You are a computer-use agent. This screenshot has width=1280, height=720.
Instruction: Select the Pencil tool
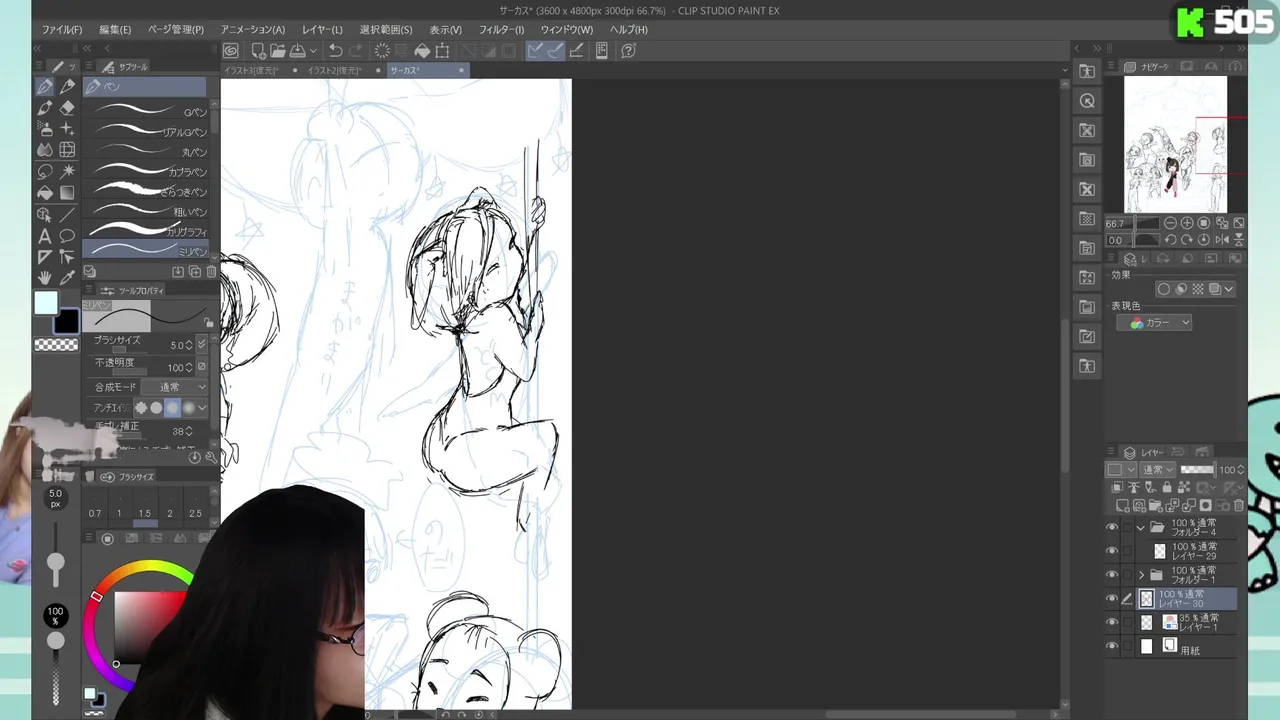pyautogui.click(x=67, y=87)
